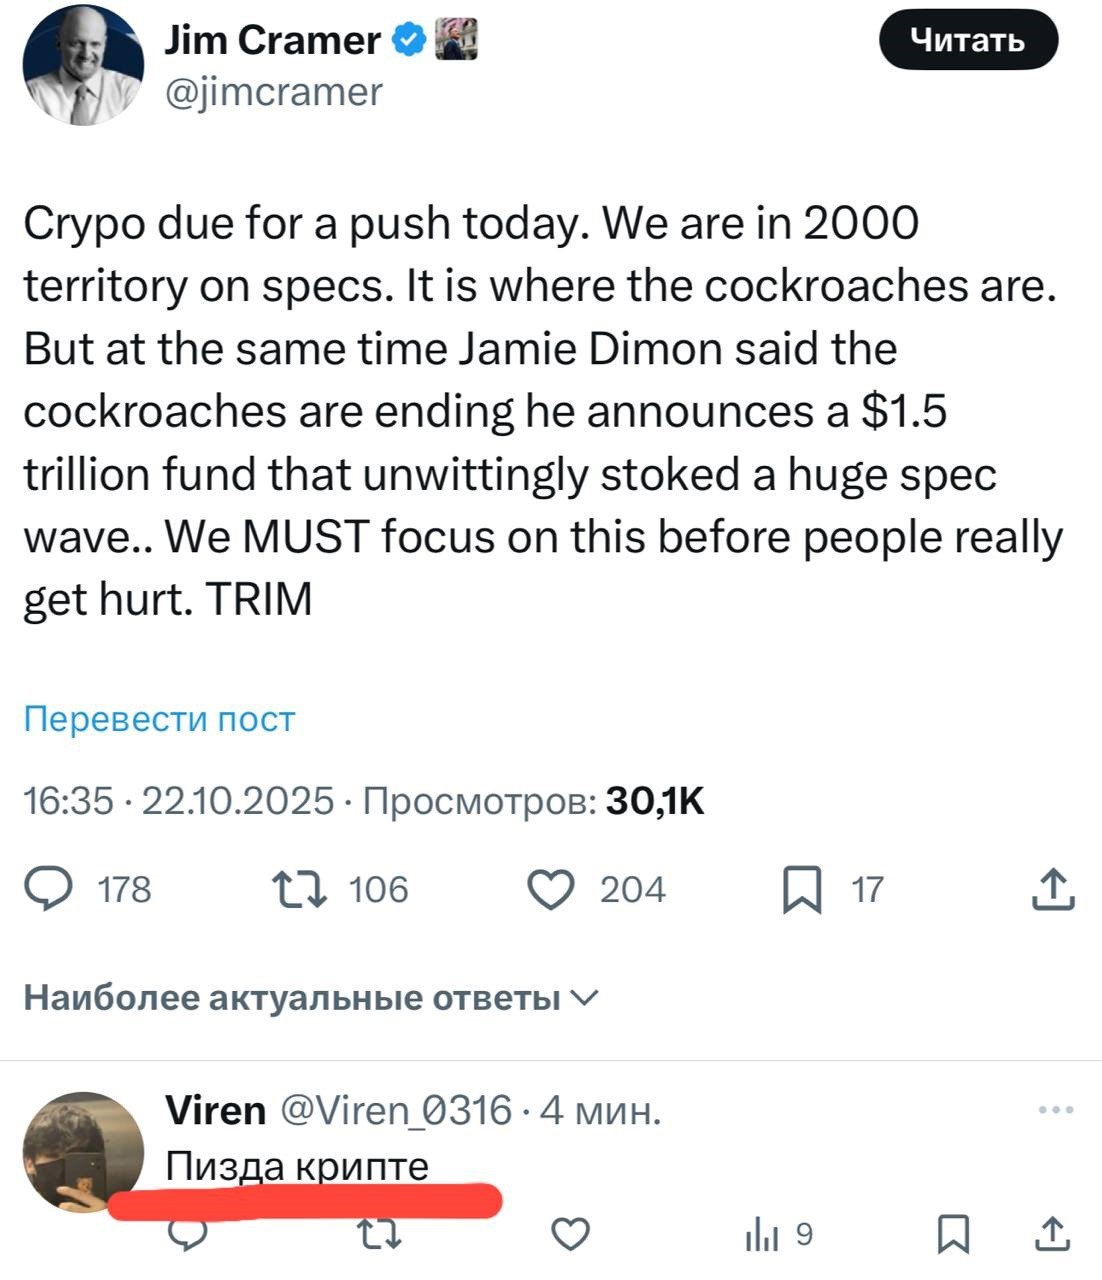Share Viren's reply via share icon
Image resolution: width=1102 pixels, height=1280 pixels.
1053,1236
